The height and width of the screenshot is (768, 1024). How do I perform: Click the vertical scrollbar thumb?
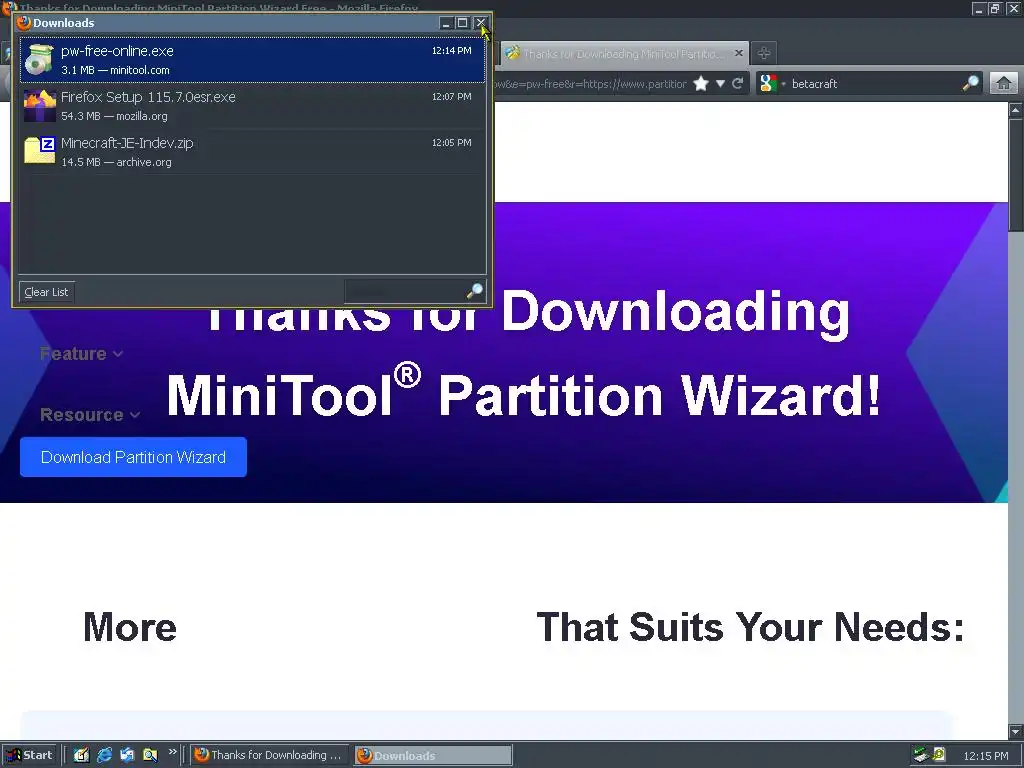click(1016, 174)
